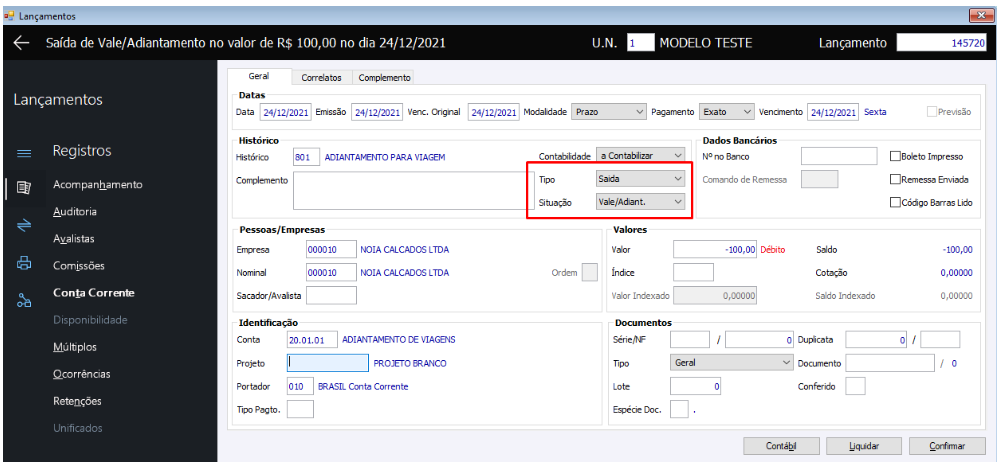
Task: Click the back arrow icon
Action: pos(22,43)
